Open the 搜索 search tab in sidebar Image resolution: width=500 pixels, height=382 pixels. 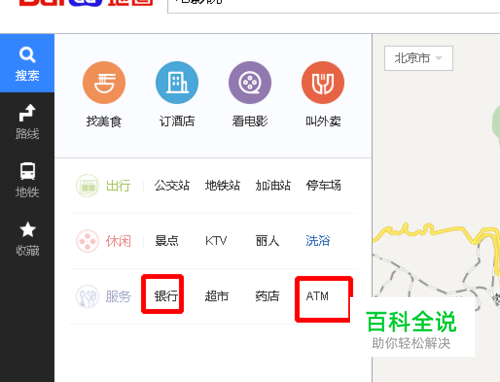[27, 63]
